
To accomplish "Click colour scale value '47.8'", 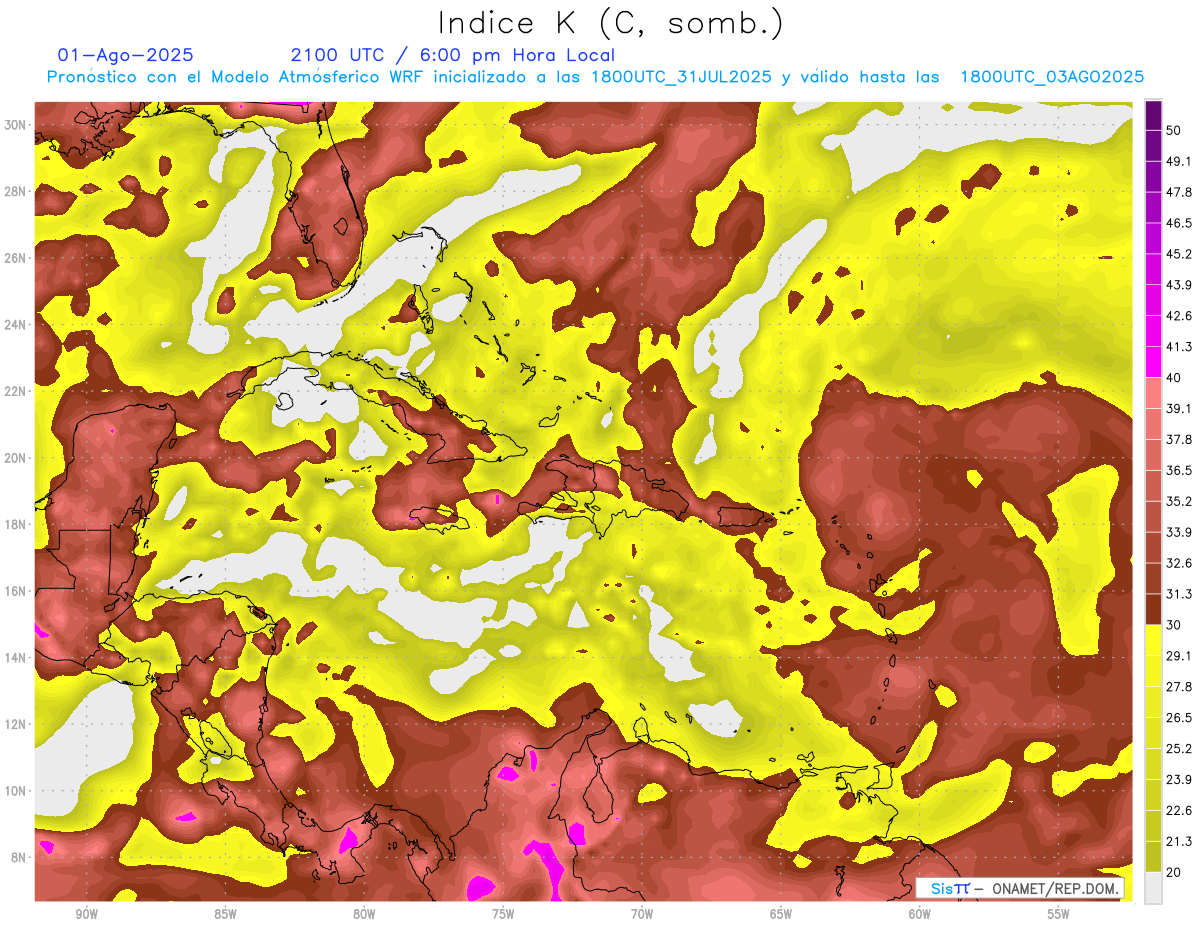I will pos(1178,192).
